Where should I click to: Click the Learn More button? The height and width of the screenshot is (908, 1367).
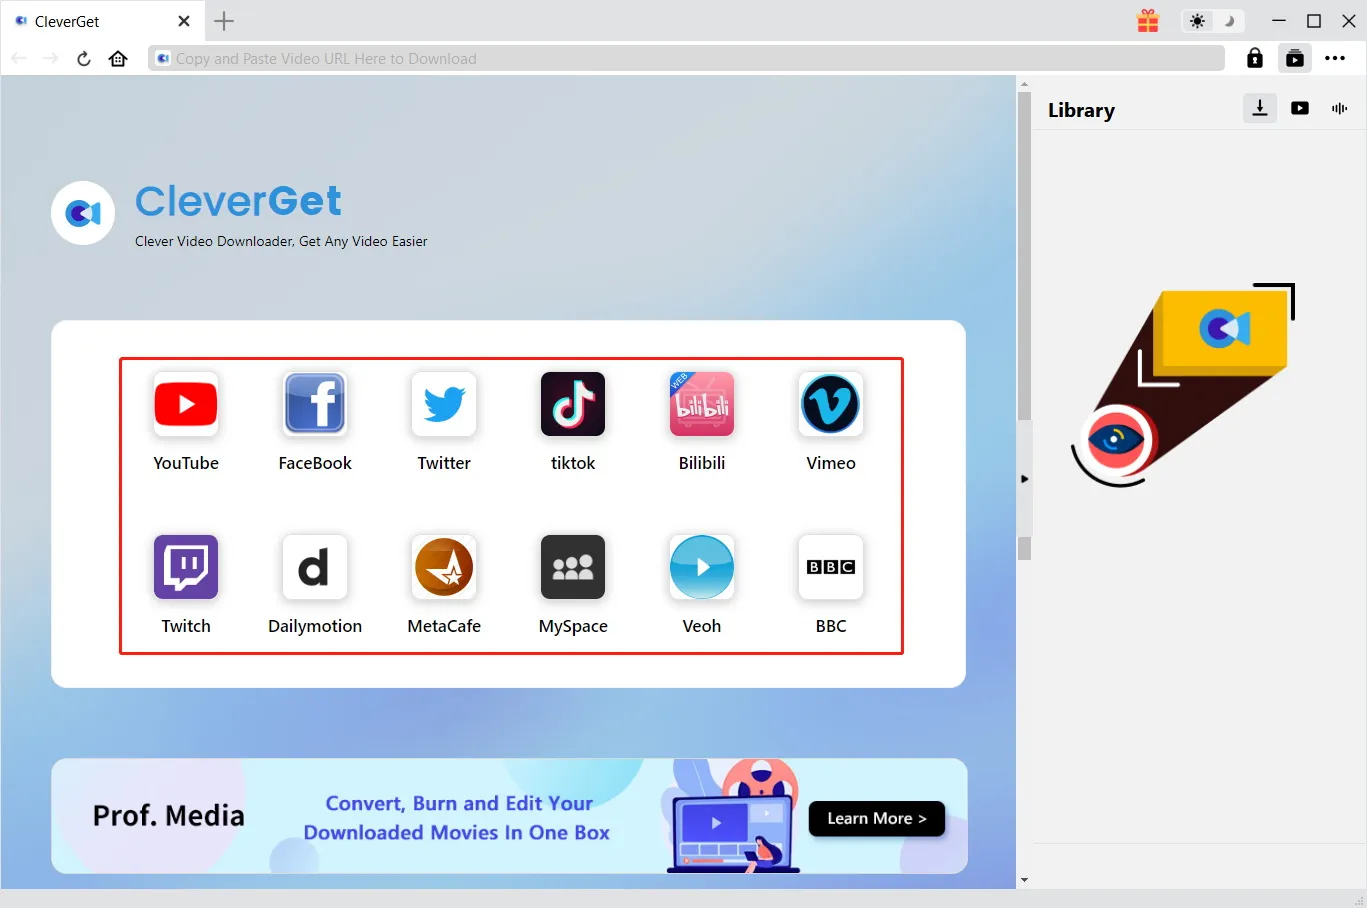click(876, 818)
